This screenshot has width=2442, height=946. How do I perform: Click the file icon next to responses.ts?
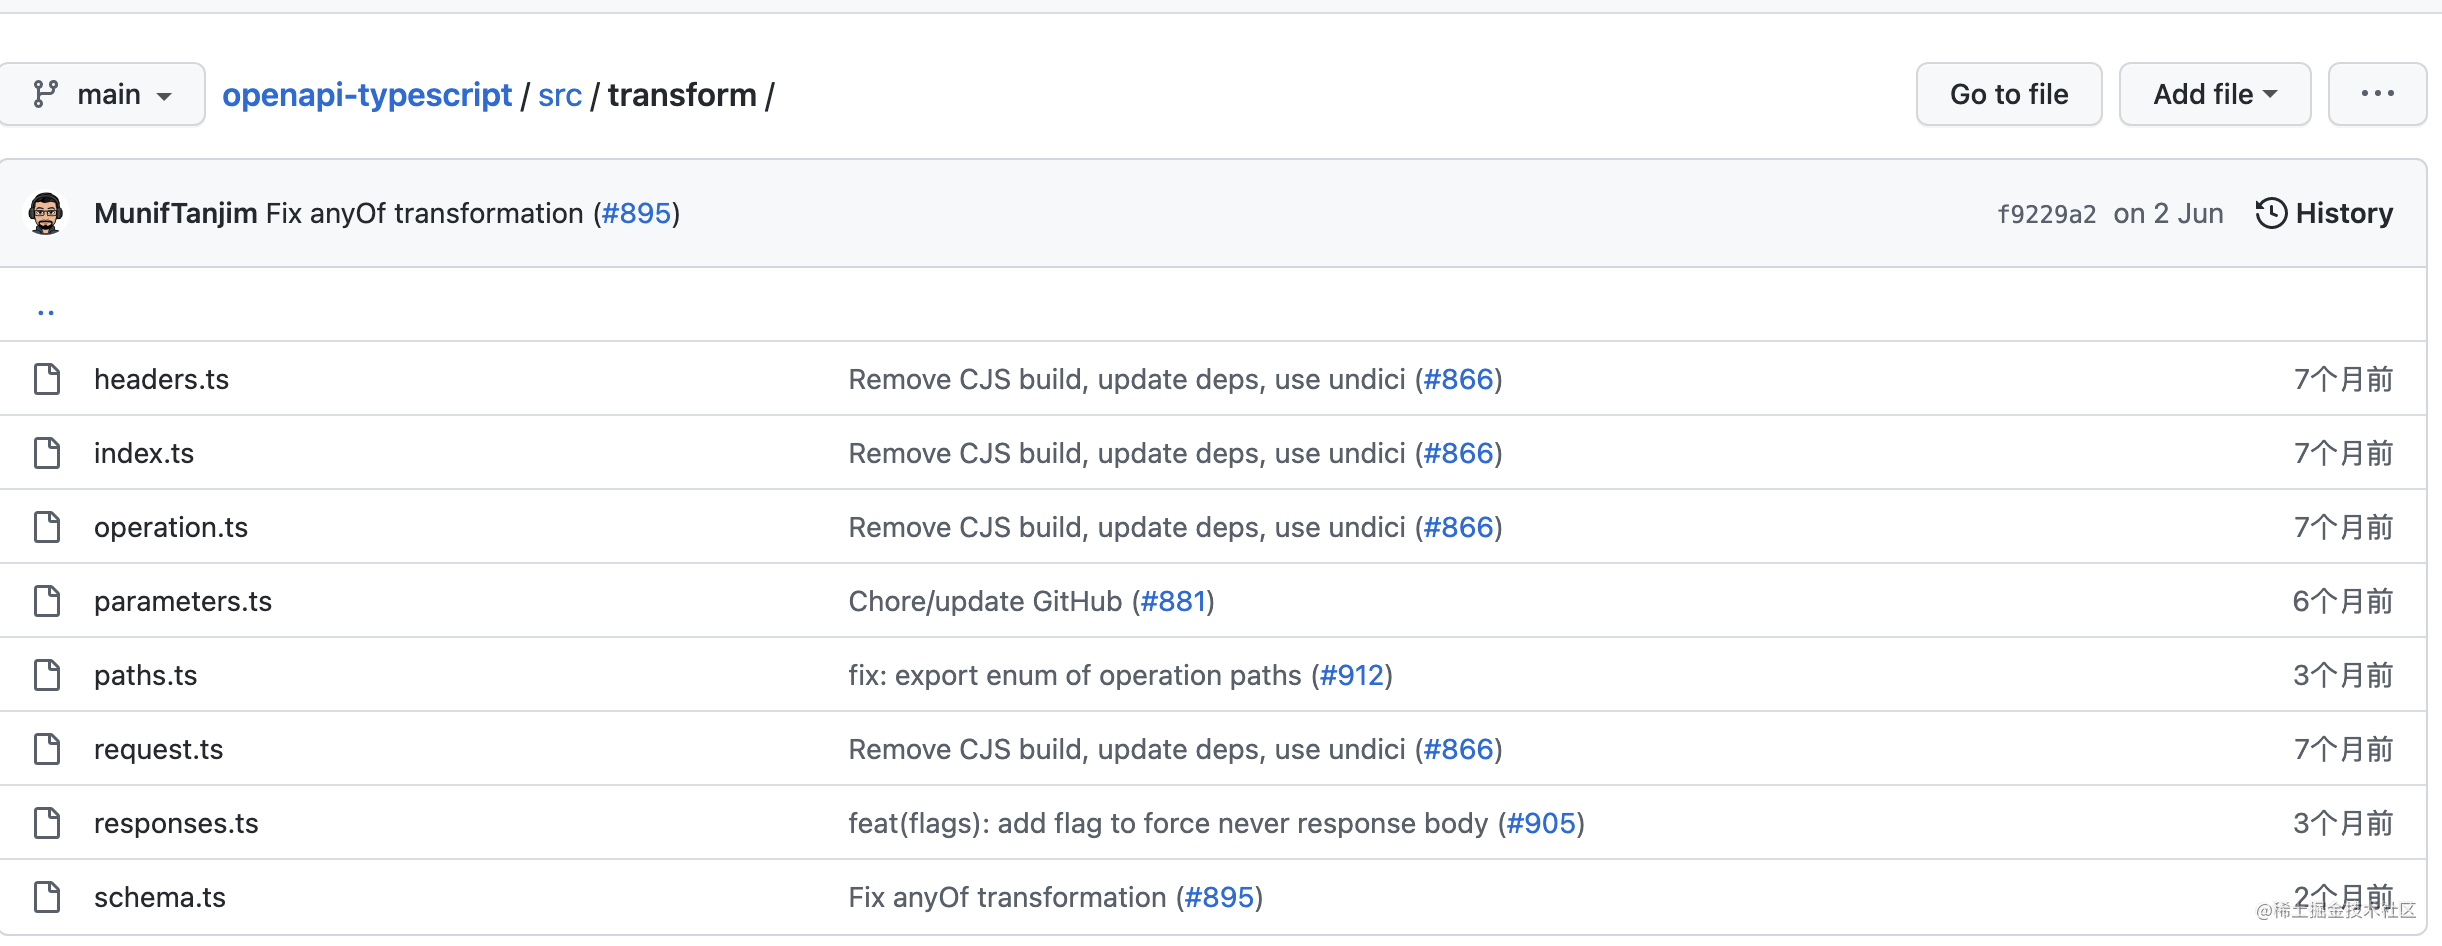pos(46,822)
